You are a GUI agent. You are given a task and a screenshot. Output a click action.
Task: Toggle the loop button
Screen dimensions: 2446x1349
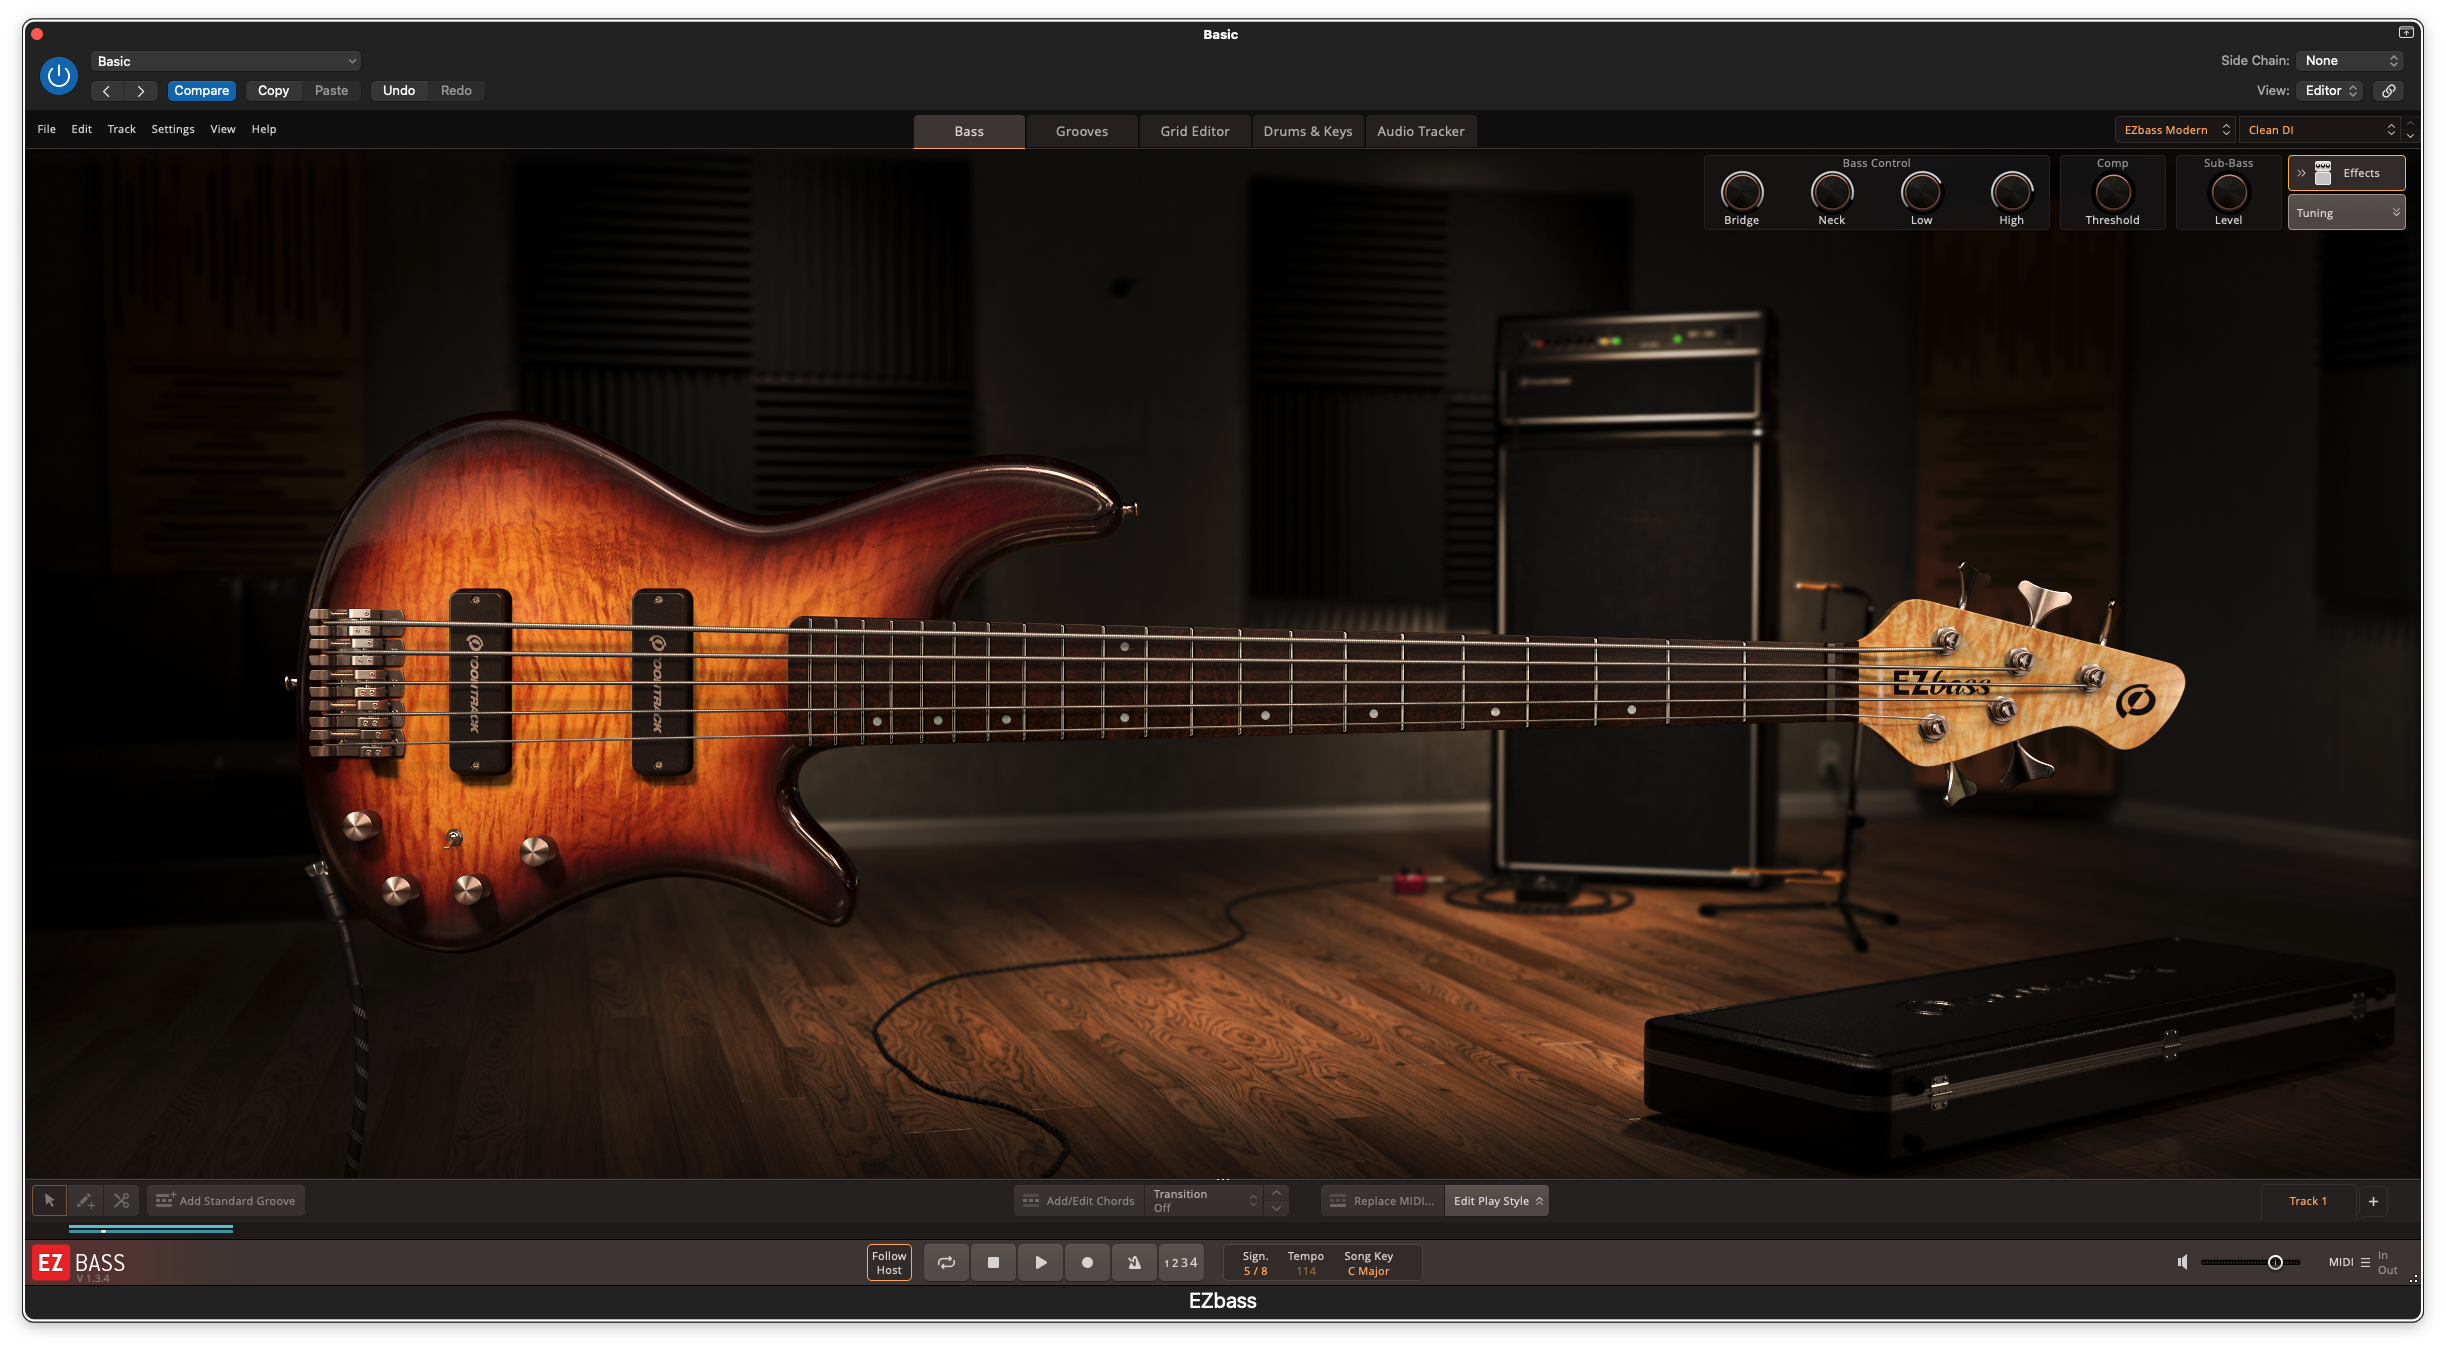click(946, 1263)
